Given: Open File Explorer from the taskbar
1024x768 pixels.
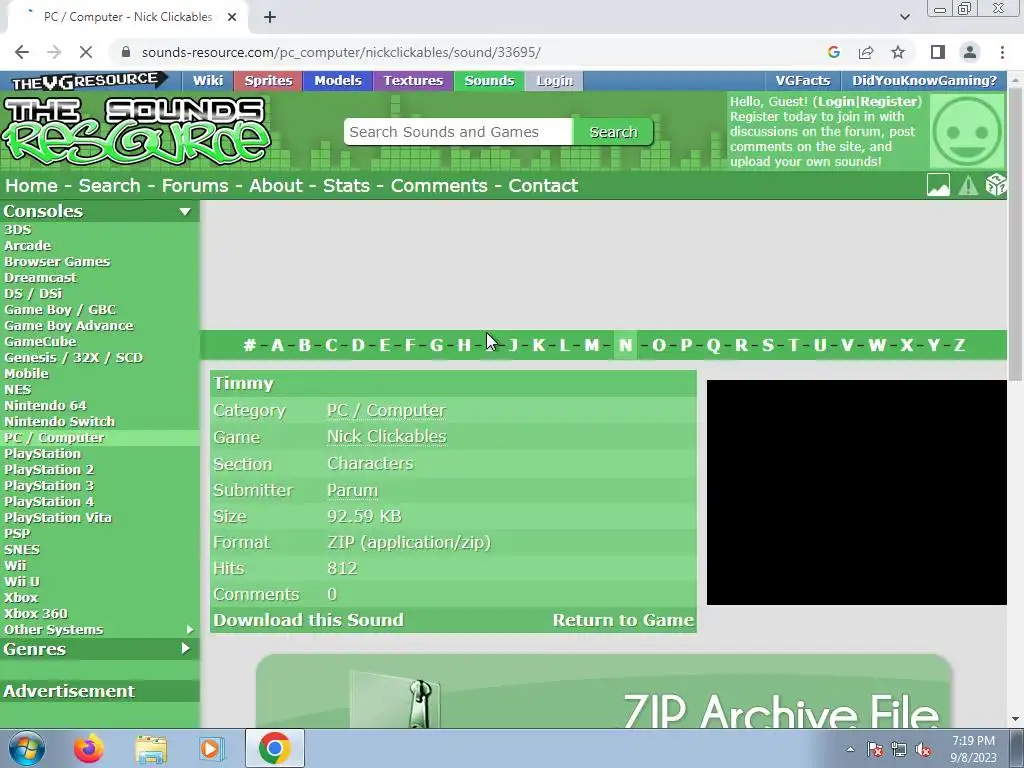Looking at the screenshot, I should click(x=151, y=748).
